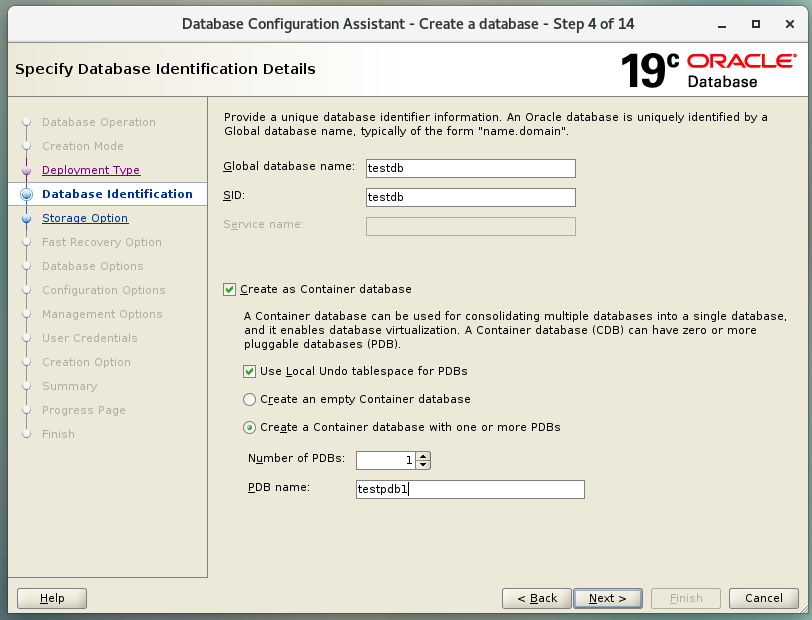Image resolution: width=812 pixels, height=620 pixels.
Task: Go back with the Back button
Action: (537, 598)
